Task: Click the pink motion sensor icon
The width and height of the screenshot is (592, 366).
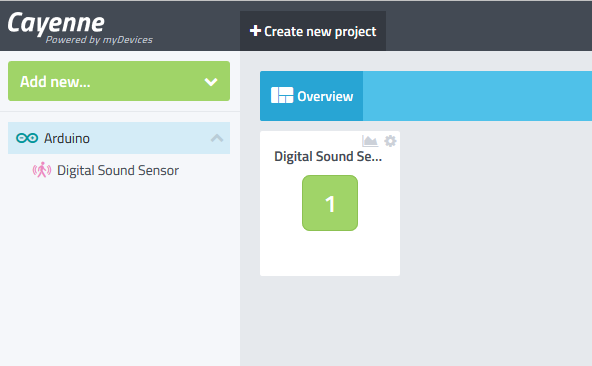Action: 42,170
